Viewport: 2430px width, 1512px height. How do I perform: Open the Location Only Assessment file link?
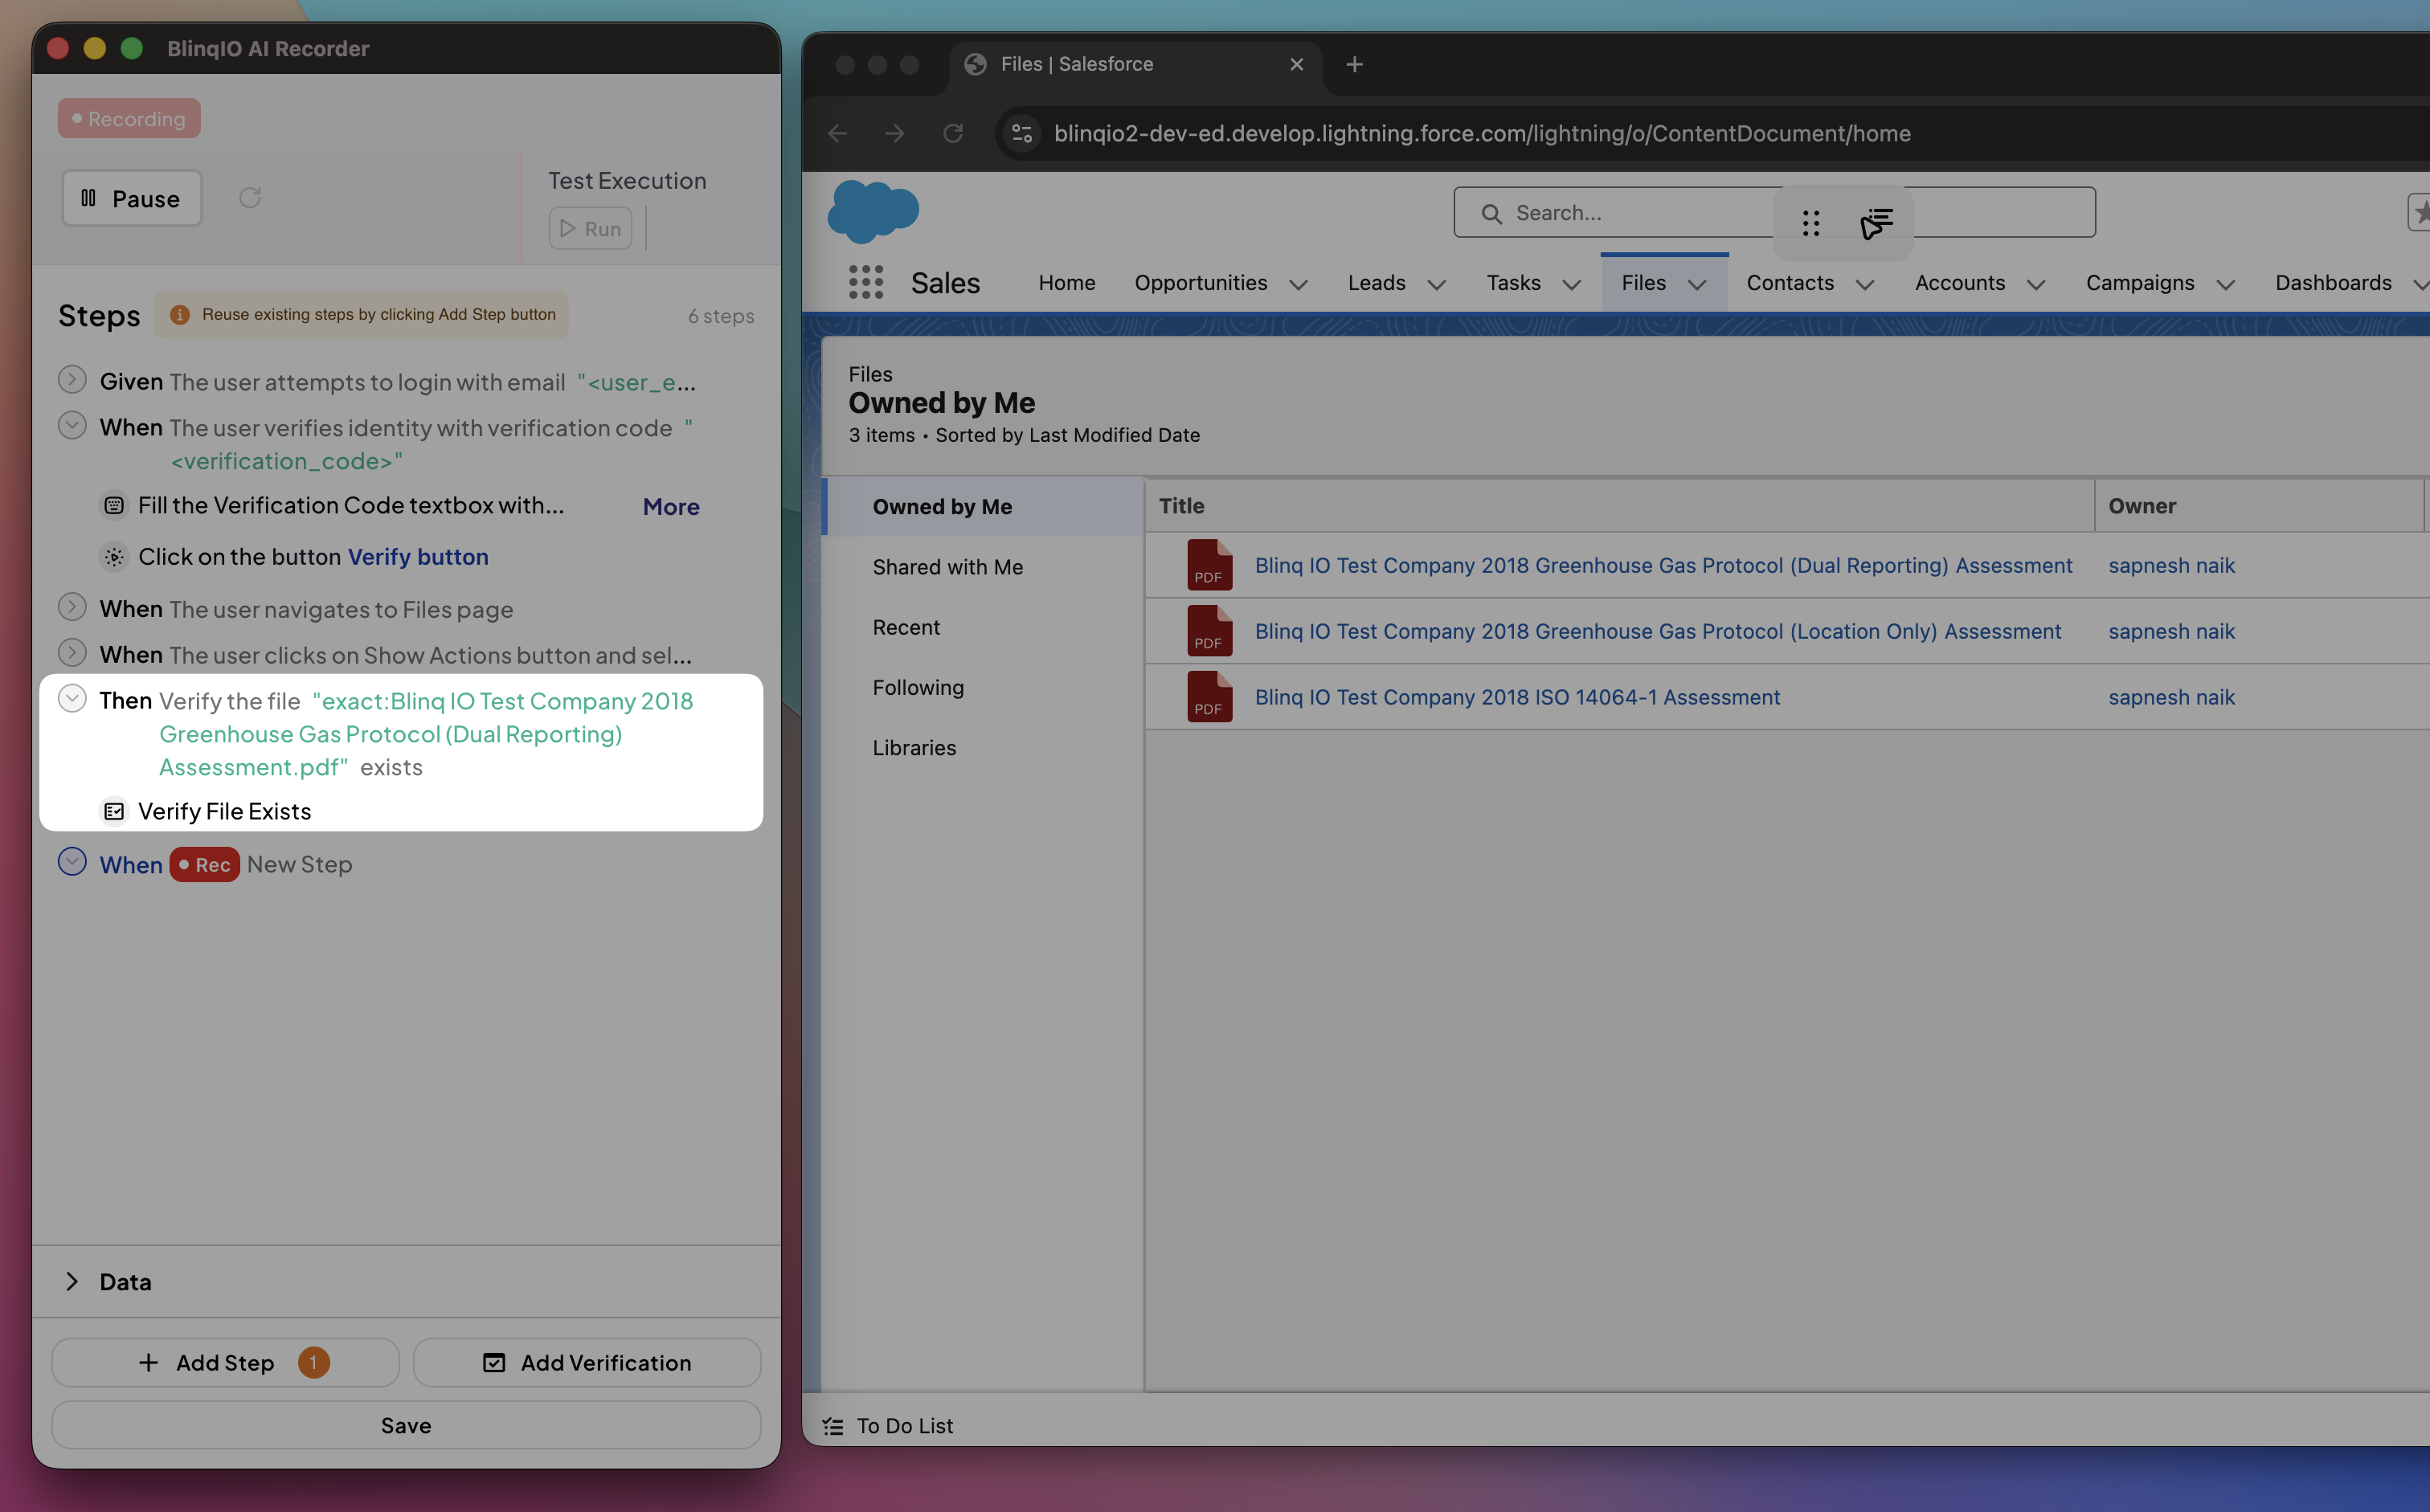1657,631
